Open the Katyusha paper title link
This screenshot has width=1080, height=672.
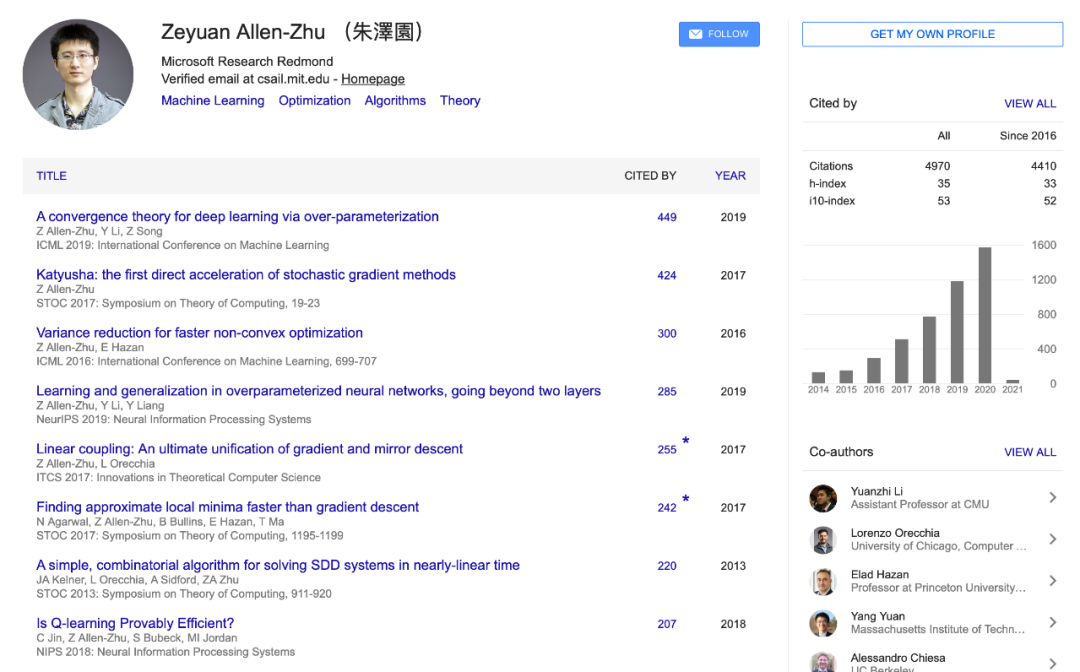click(x=246, y=275)
